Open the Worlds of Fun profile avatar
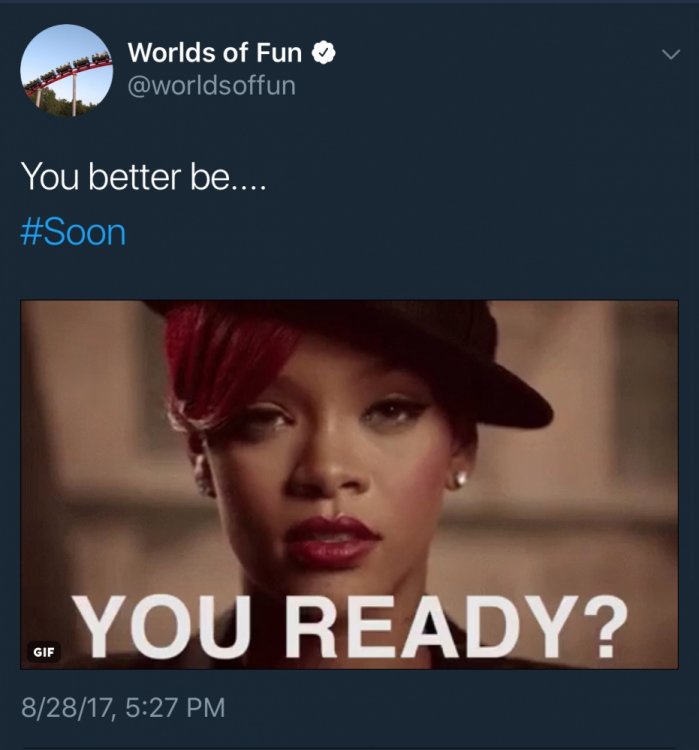Image resolution: width=699 pixels, height=750 pixels. coord(67,70)
